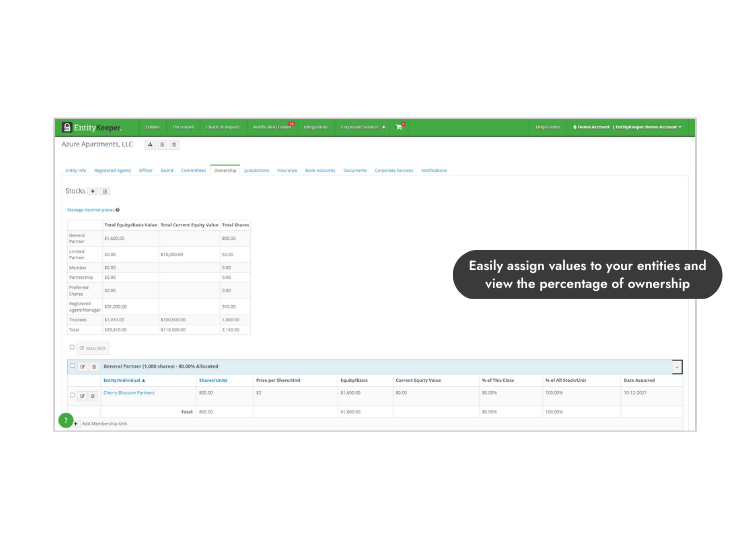
Task: Open the Notification Center
Action: (x=272, y=127)
